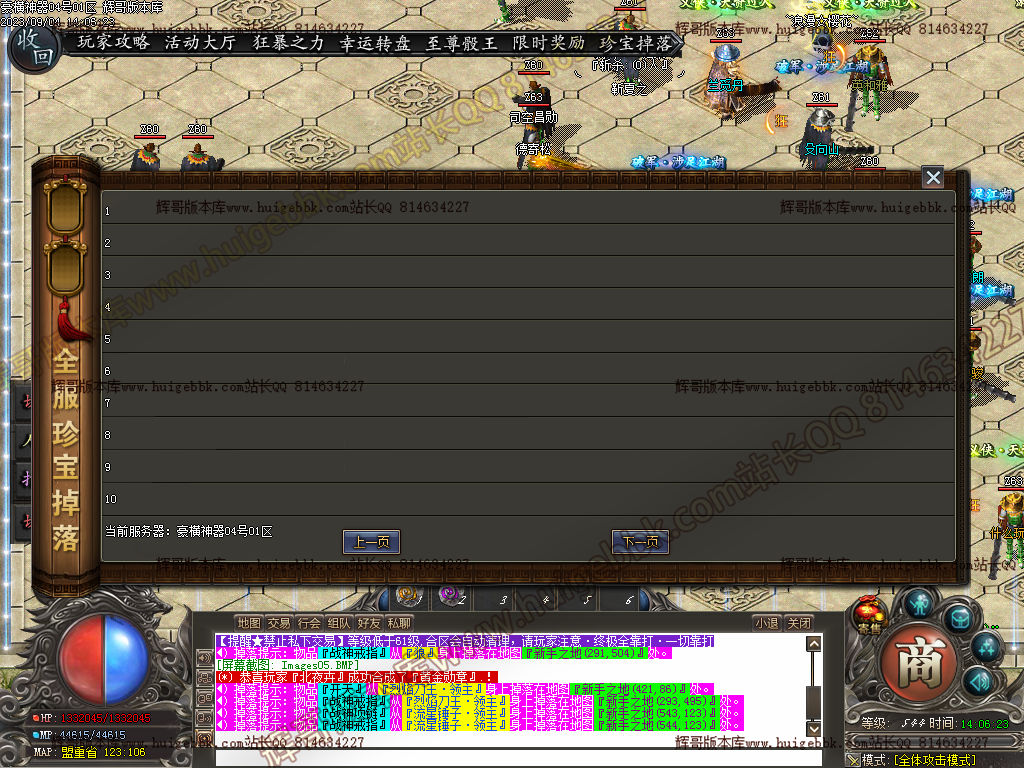Open the 狂暴之力 menu

point(288,42)
